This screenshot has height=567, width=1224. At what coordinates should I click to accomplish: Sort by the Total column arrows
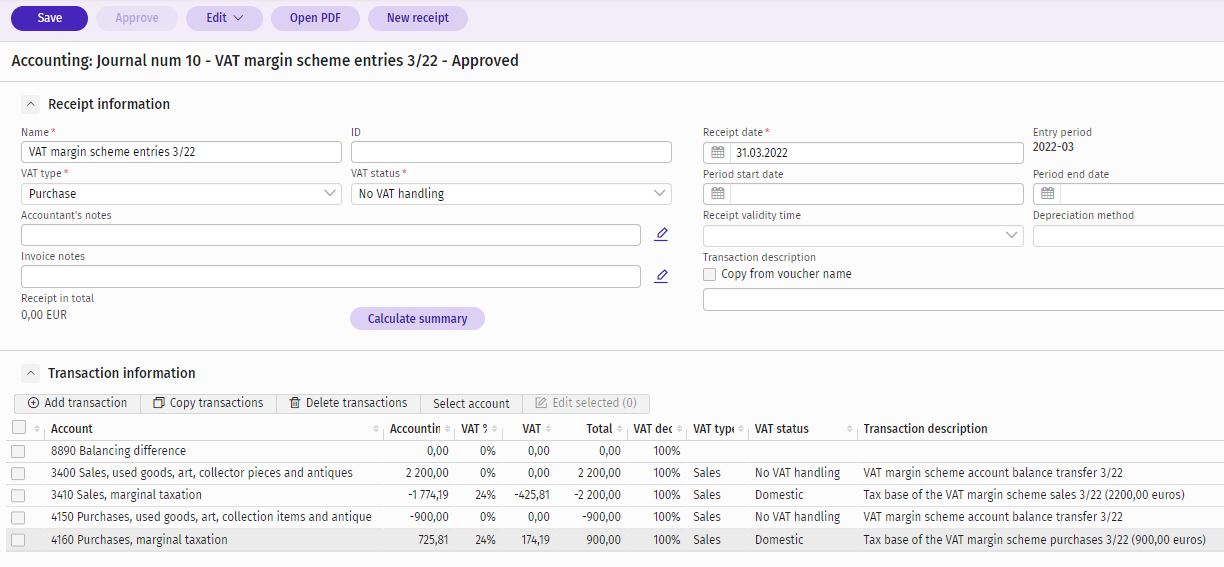620,429
